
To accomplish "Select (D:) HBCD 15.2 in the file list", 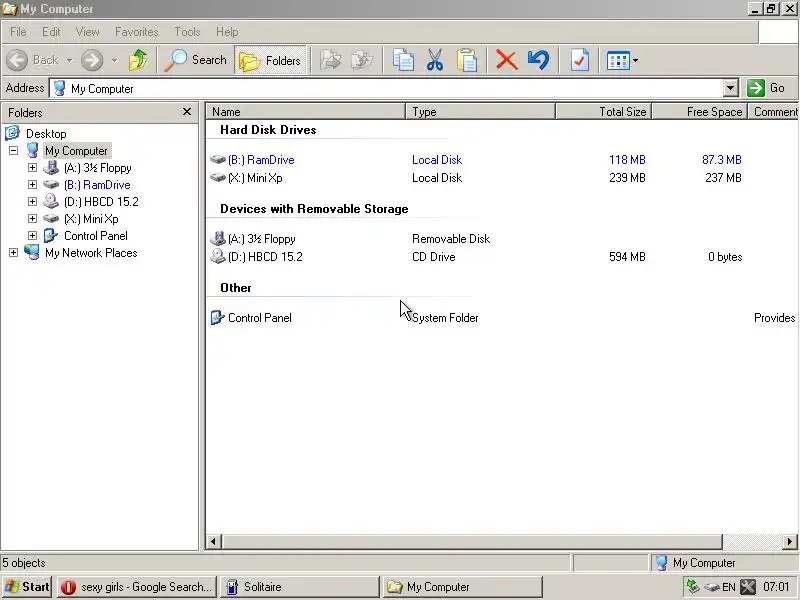I will tap(265, 257).
